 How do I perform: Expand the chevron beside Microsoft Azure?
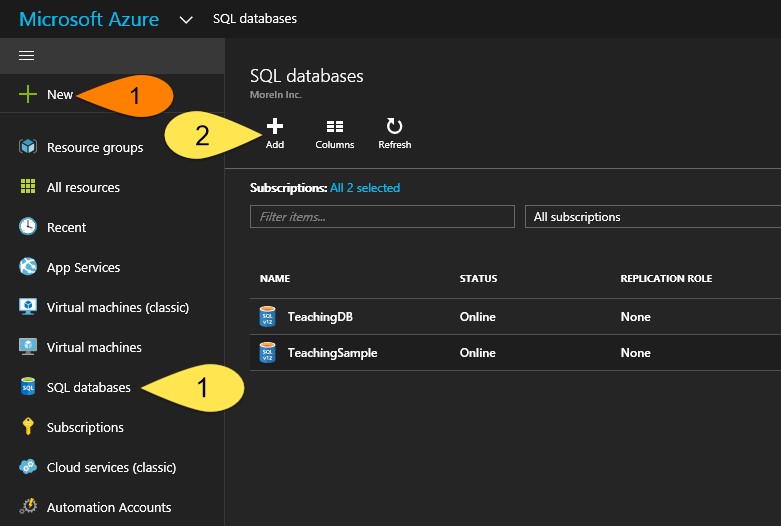pos(185,19)
